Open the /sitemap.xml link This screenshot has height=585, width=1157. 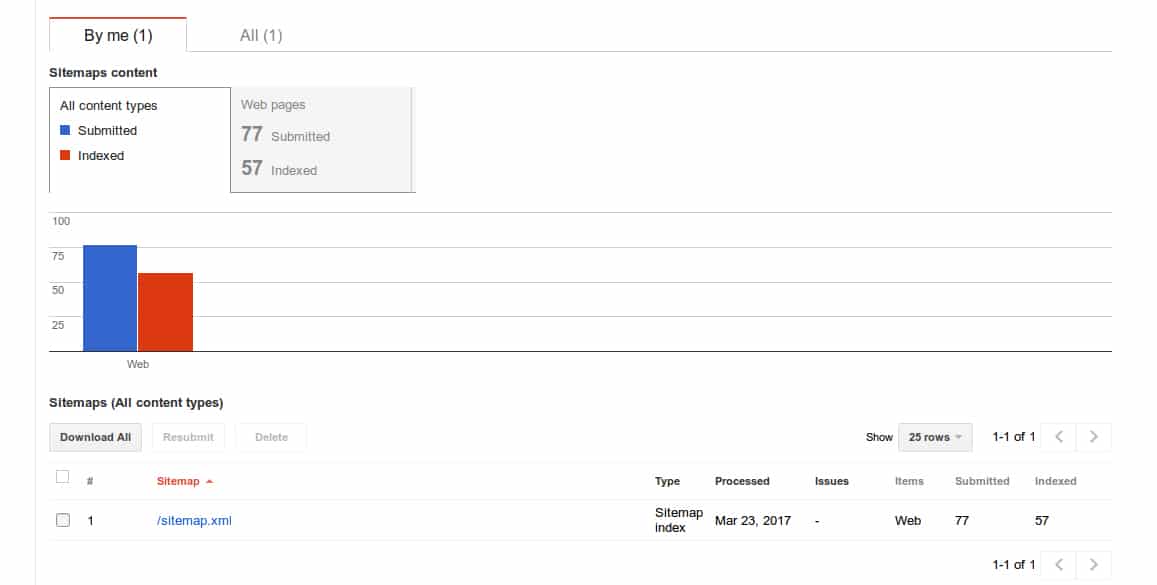[x=194, y=520]
